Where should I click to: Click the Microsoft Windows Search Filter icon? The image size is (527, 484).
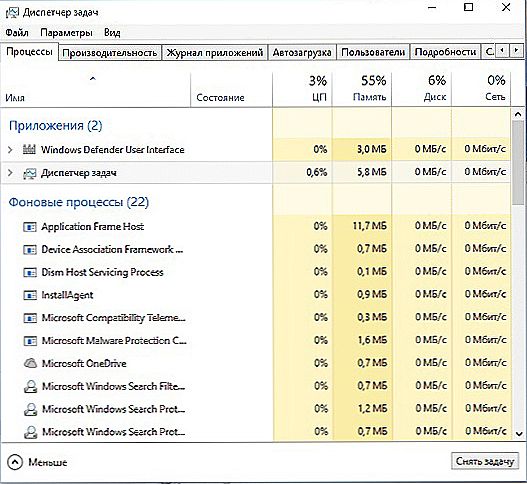30,387
